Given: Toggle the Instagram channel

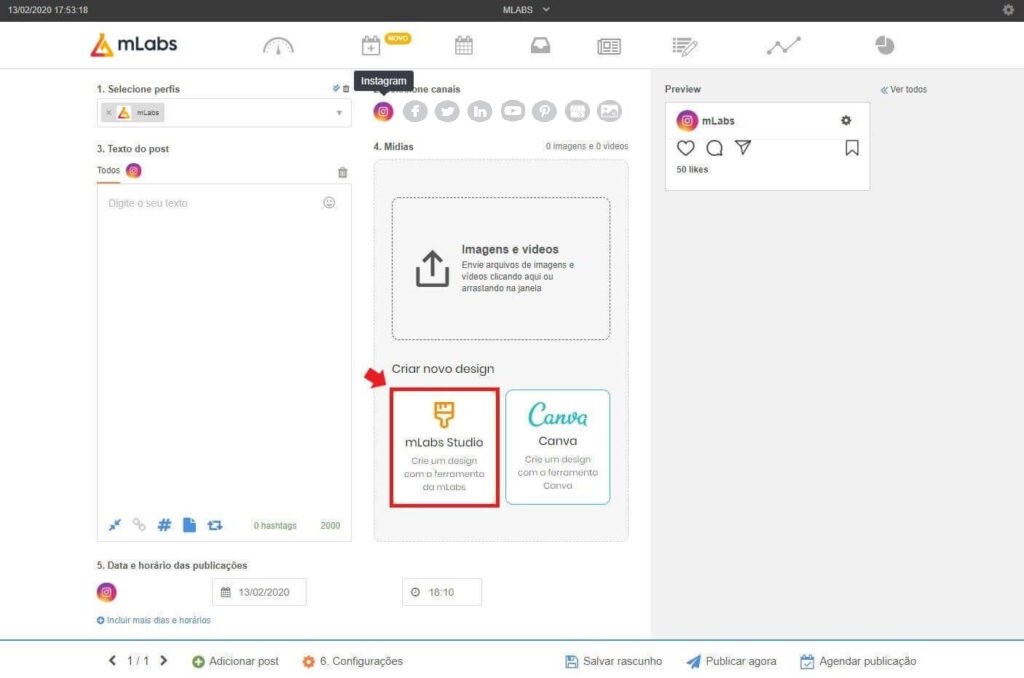Looking at the screenshot, I should pyautogui.click(x=383, y=112).
